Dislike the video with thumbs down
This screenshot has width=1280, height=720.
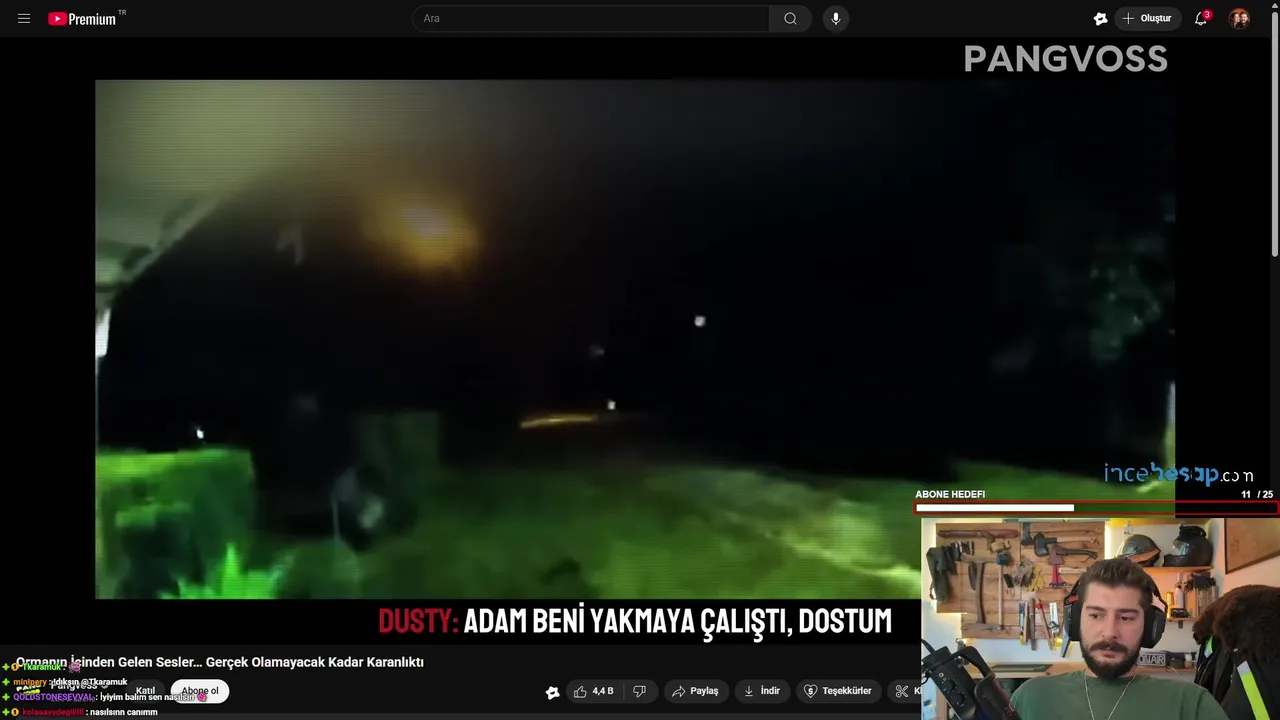[640, 691]
